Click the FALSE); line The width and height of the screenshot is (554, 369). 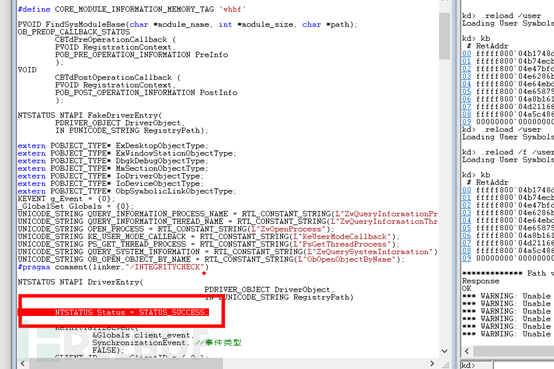click(108, 350)
